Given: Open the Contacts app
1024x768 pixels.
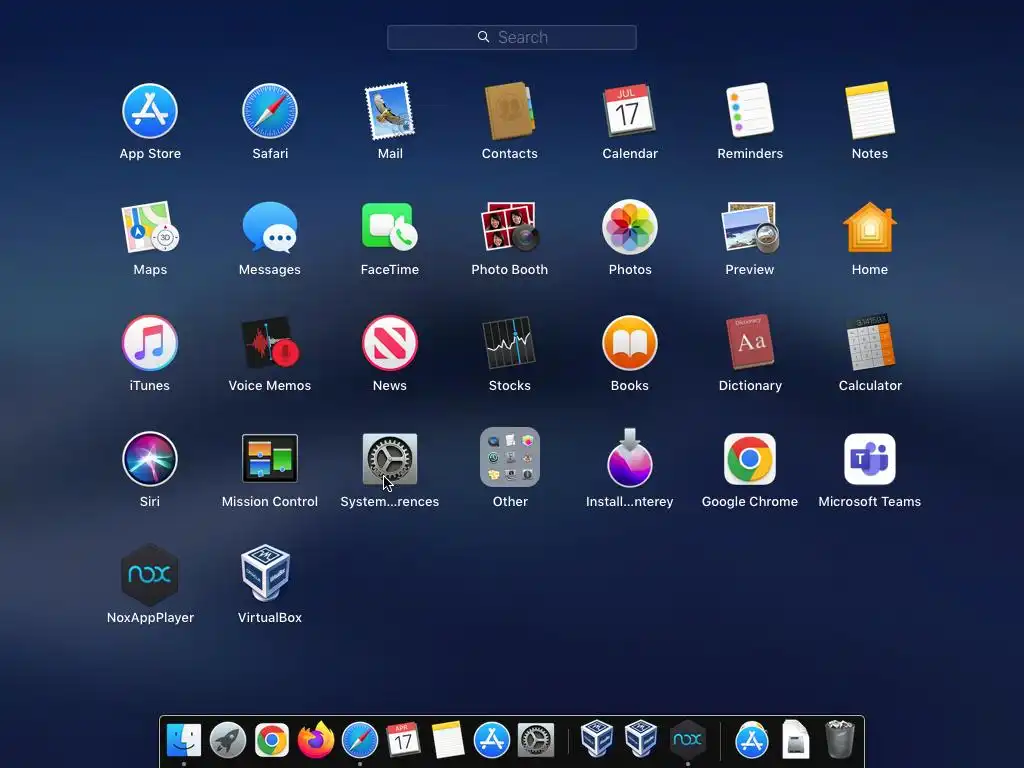Looking at the screenshot, I should coord(509,111).
